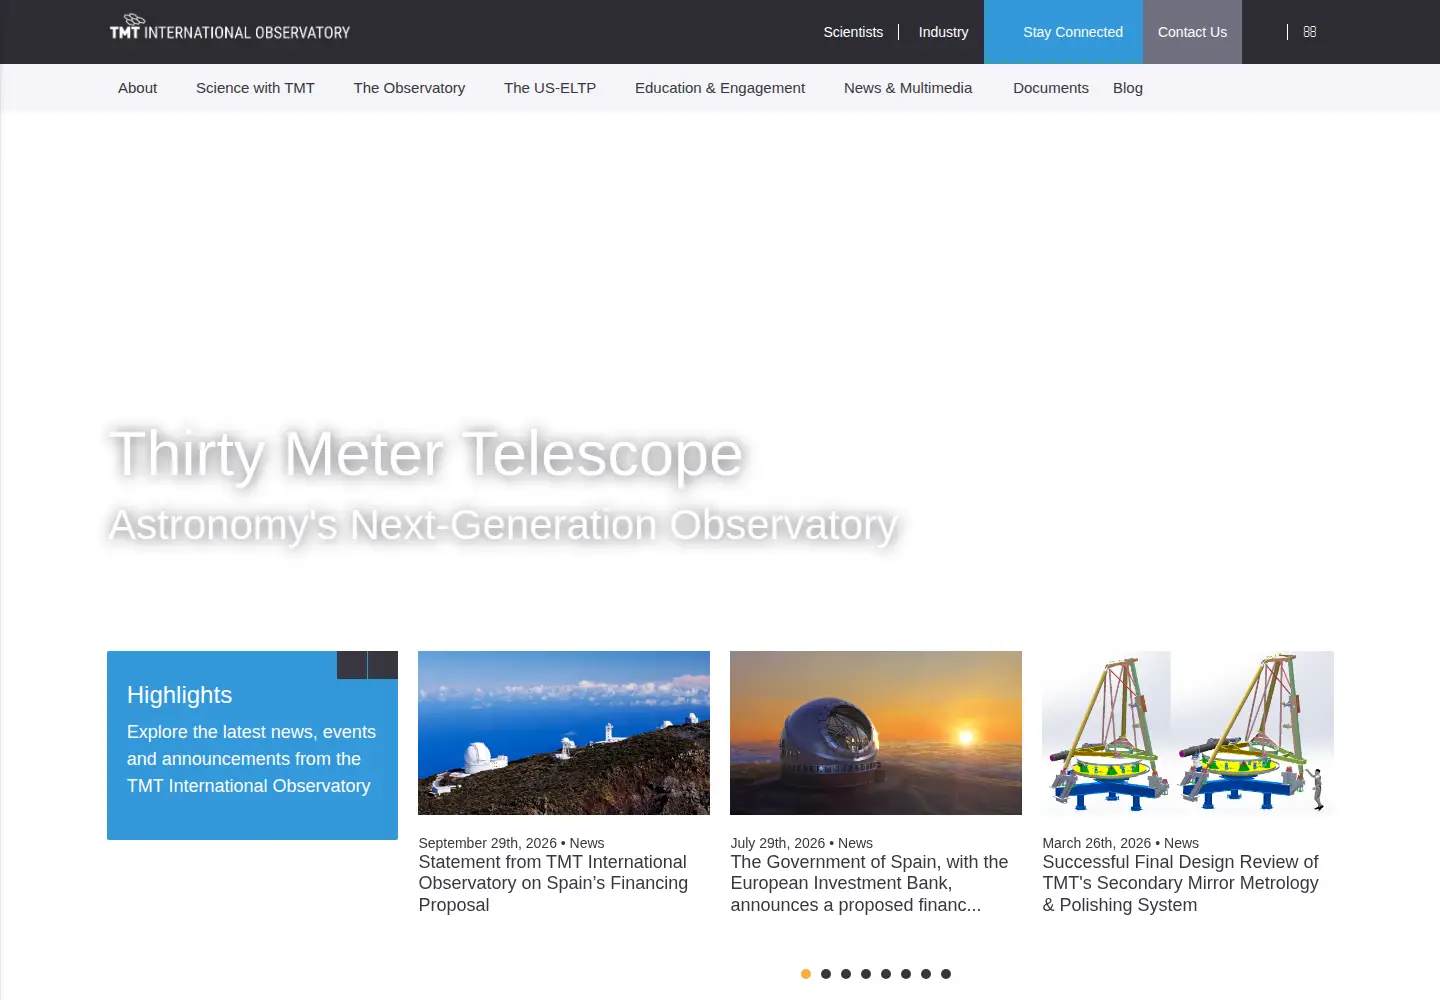The width and height of the screenshot is (1440, 1000).
Task: Click the March 26th, 2026 news date
Action: (1096, 843)
